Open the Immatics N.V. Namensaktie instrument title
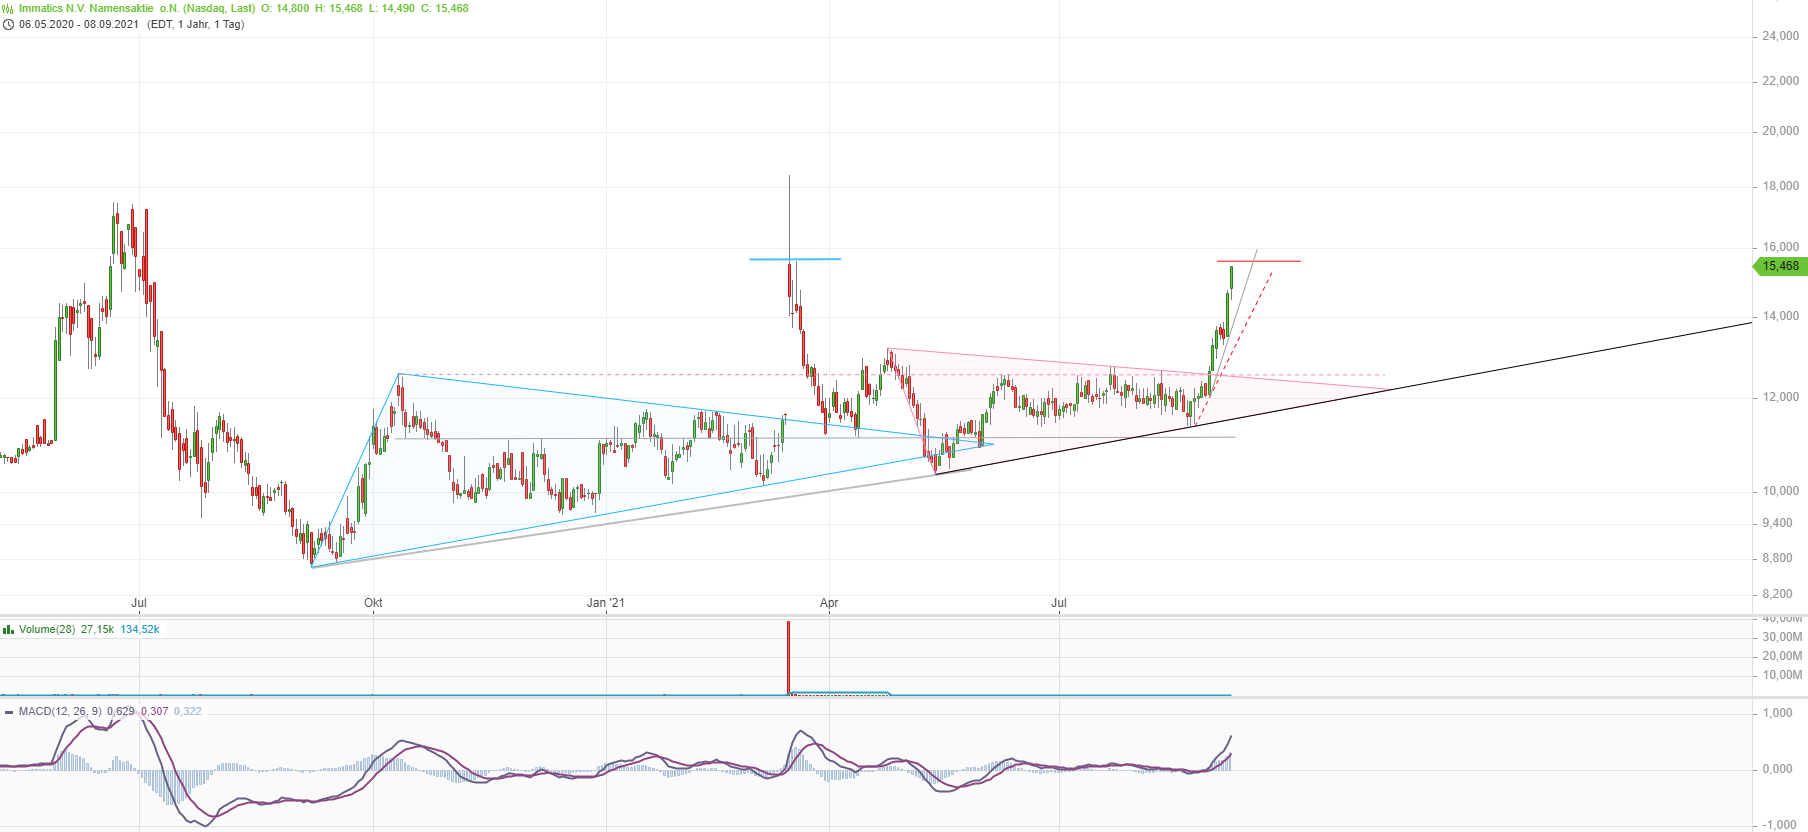The image size is (1808, 832). click(x=86, y=8)
